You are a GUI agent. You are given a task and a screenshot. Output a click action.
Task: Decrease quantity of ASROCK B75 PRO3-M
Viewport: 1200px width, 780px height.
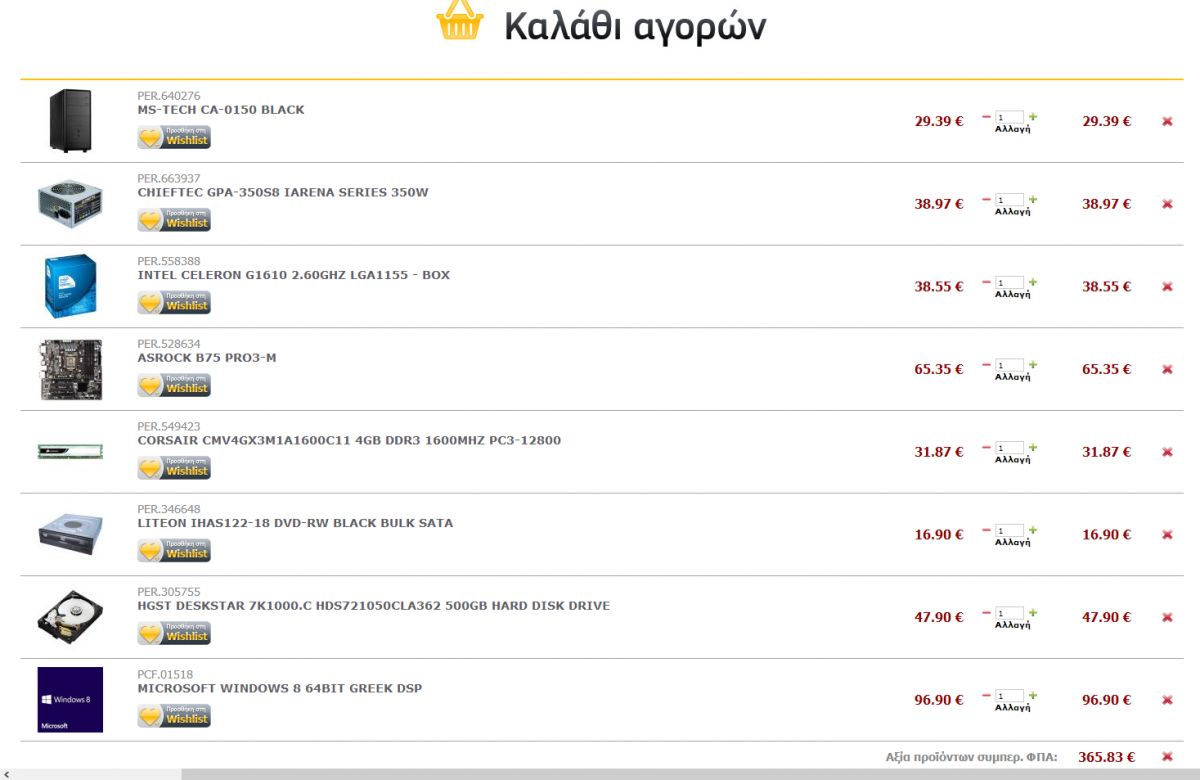(986, 365)
